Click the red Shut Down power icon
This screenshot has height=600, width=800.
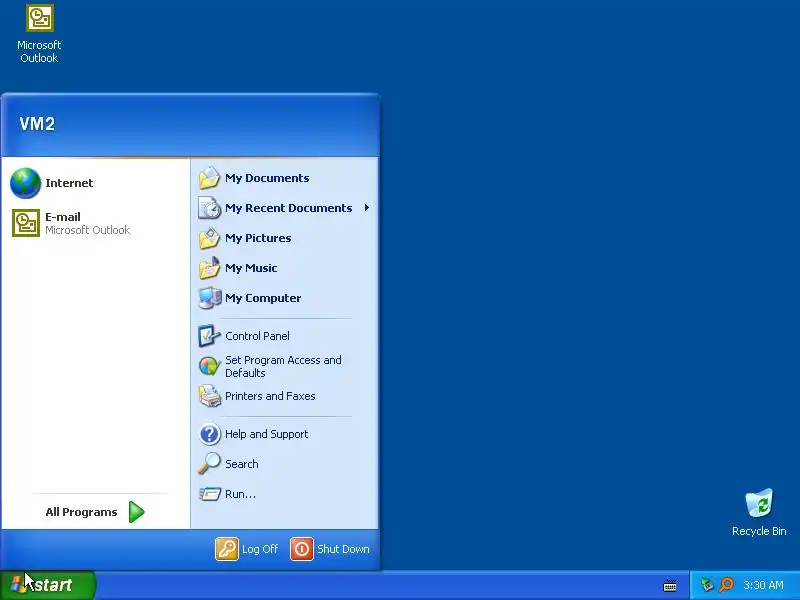(302, 549)
